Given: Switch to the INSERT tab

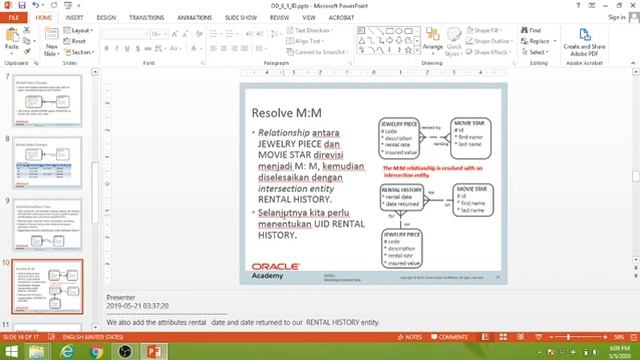Looking at the screenshot, I should click(x=74, y=18).
